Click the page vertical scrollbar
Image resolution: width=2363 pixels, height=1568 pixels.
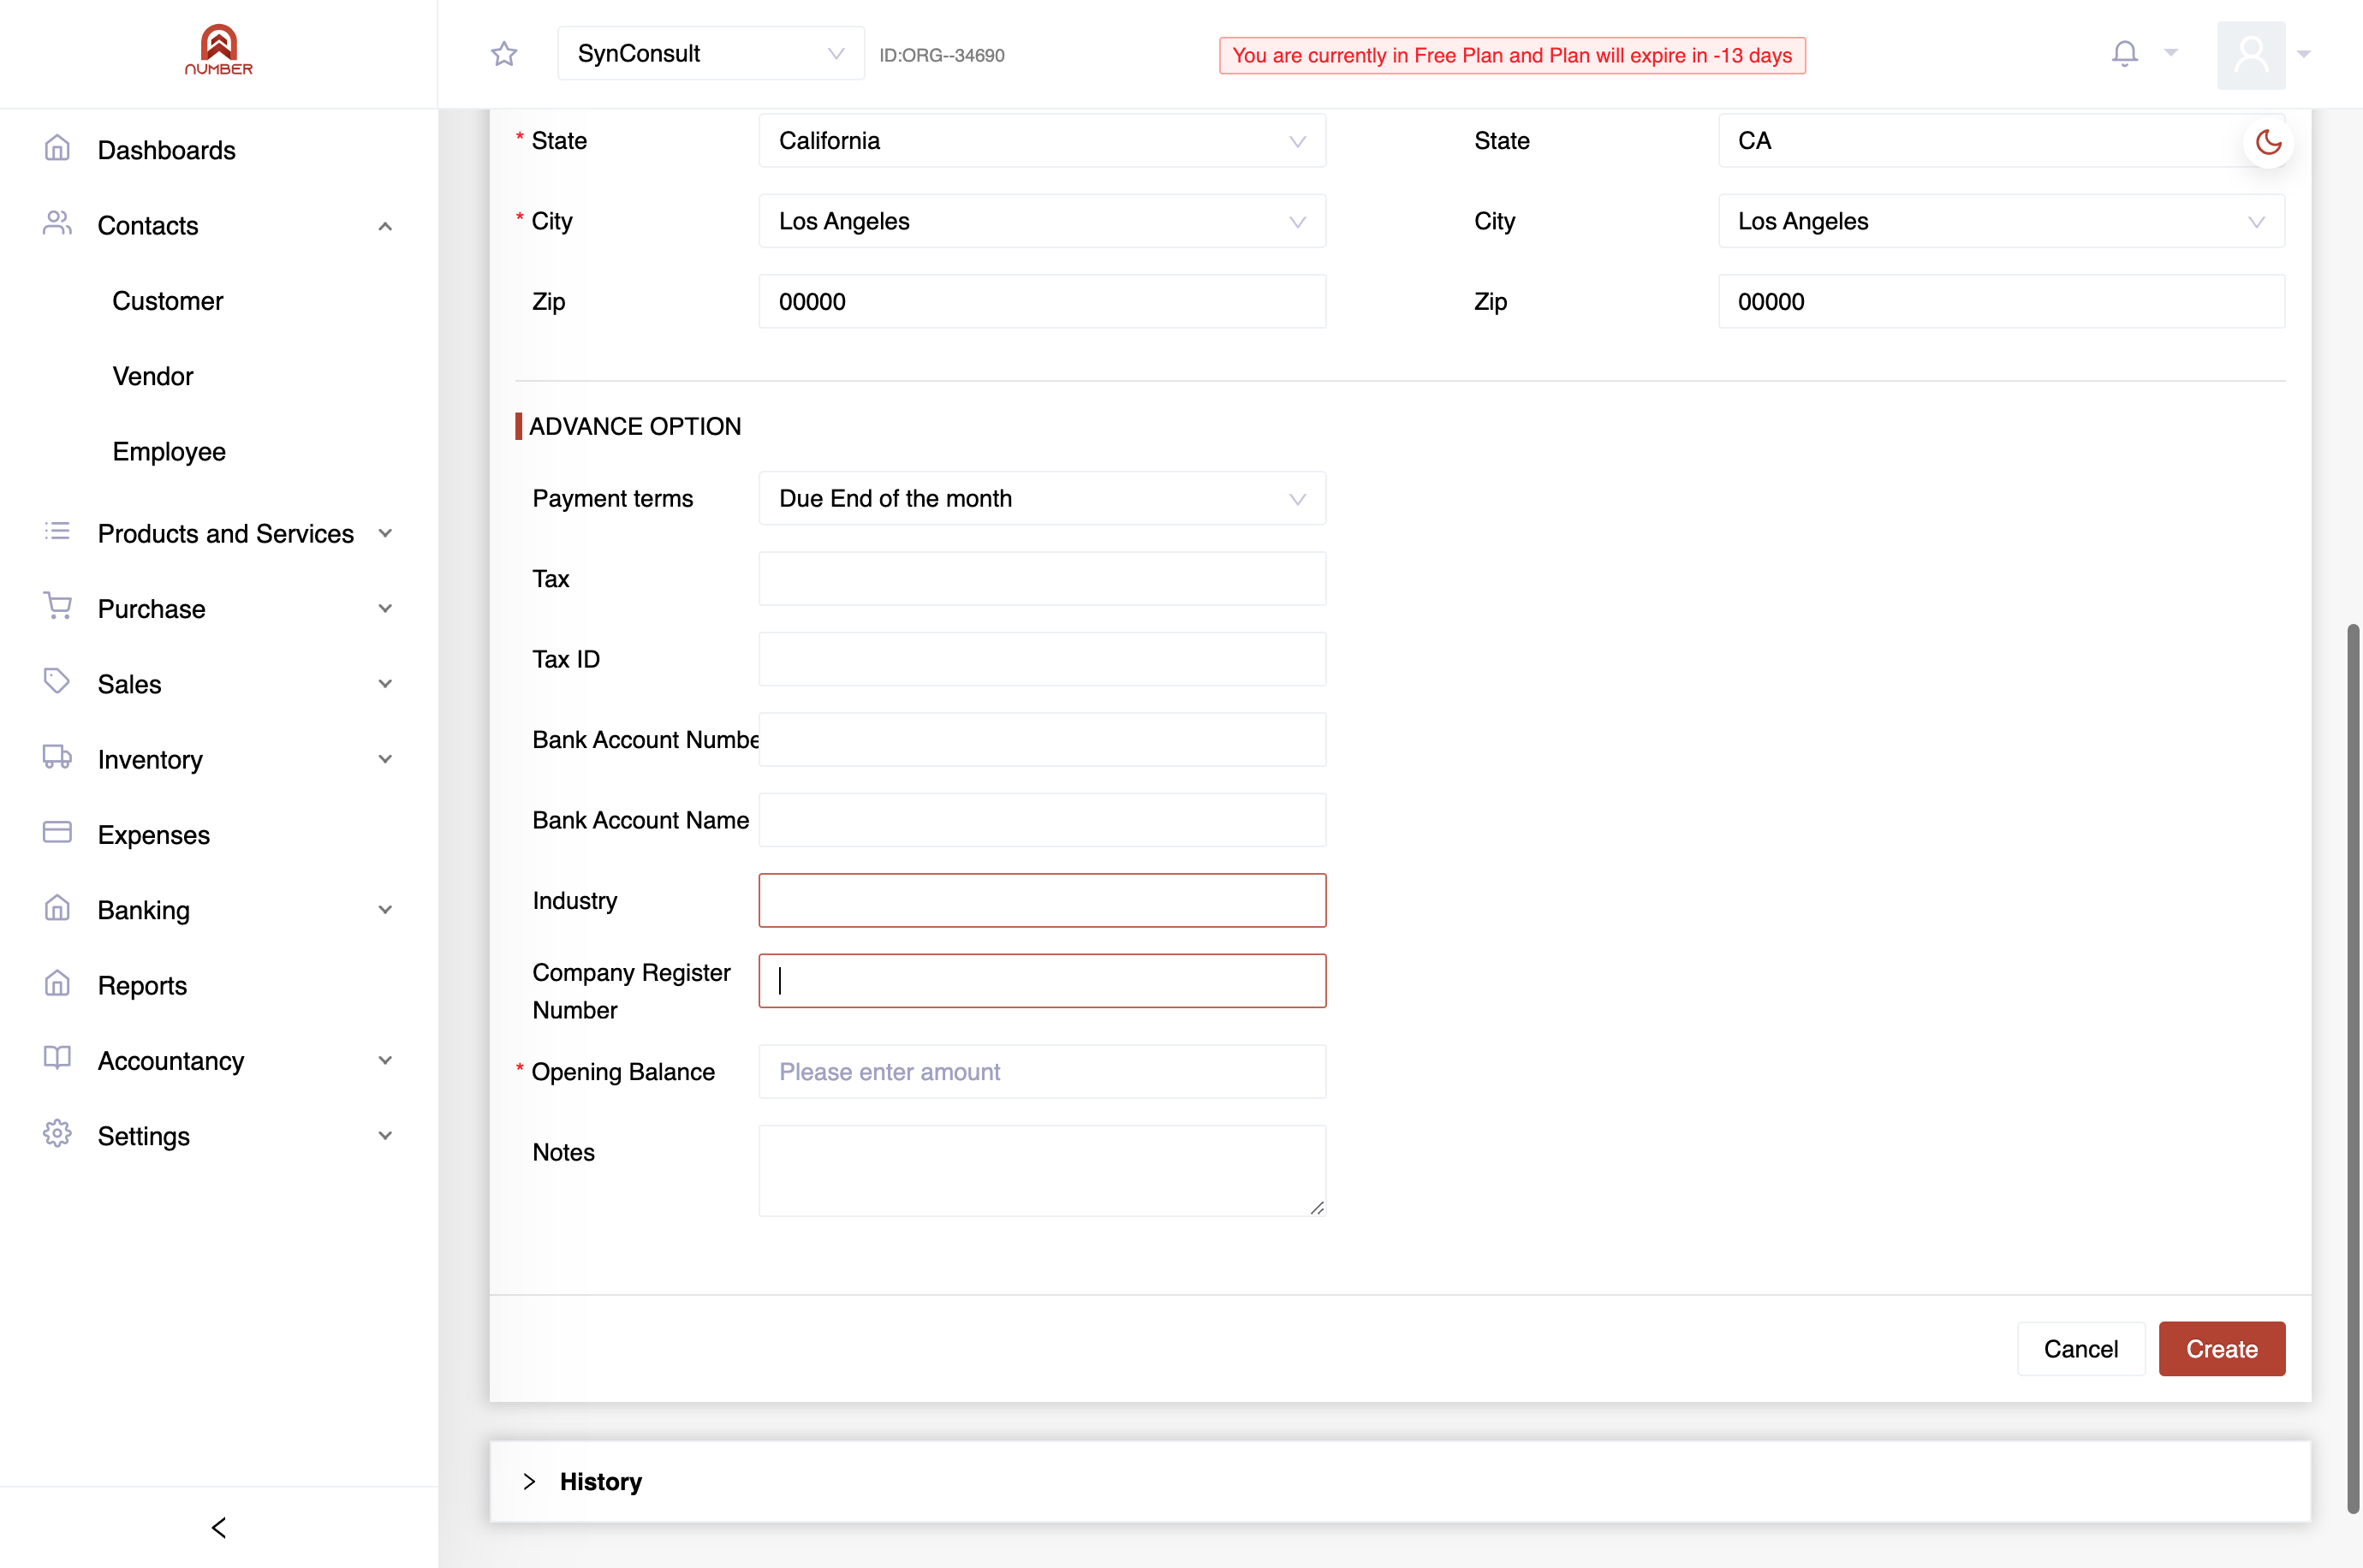coord(2352,1068)
